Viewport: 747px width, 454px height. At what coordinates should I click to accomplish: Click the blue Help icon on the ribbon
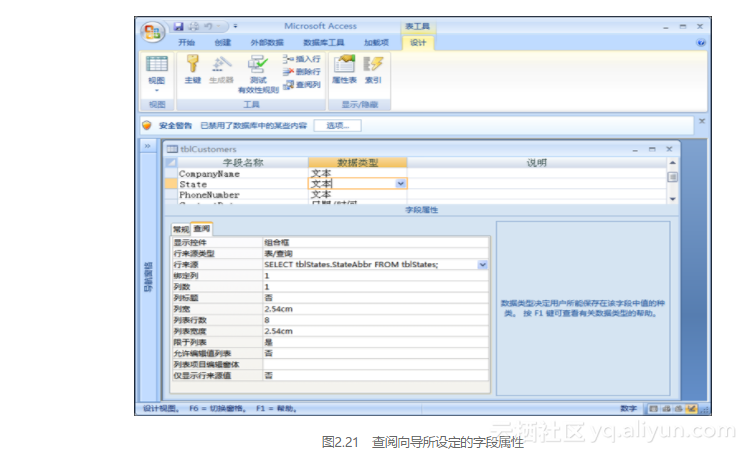[x=701, y=42]
